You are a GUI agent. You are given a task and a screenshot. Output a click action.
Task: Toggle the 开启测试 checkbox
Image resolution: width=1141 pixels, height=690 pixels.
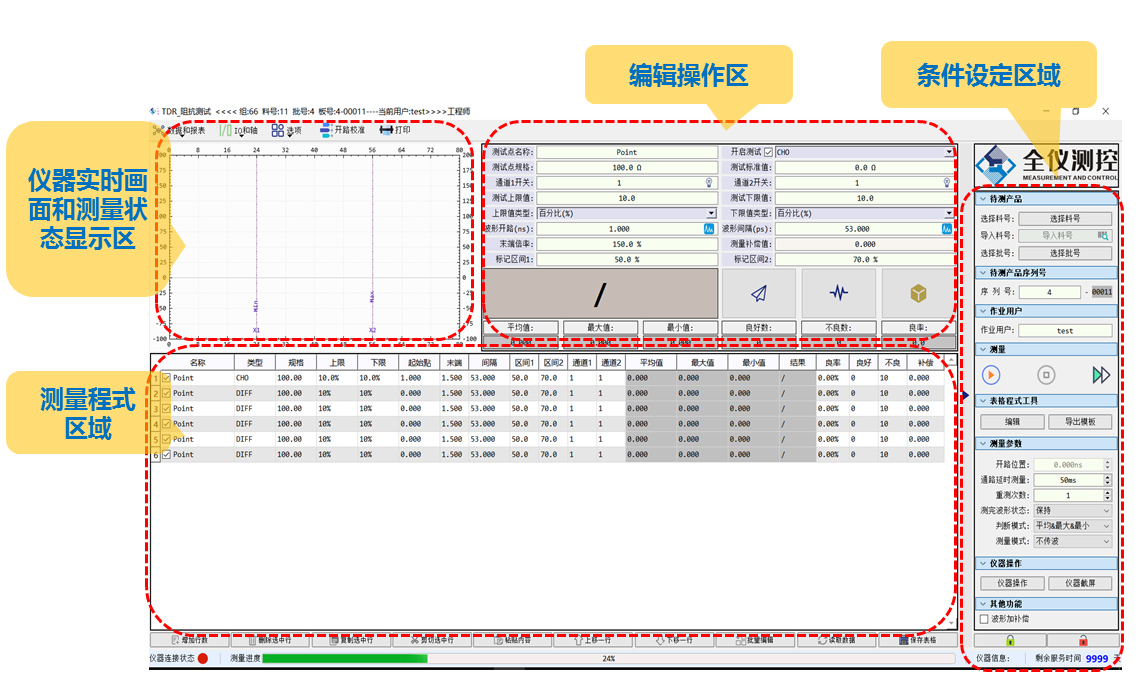(768, 152)
